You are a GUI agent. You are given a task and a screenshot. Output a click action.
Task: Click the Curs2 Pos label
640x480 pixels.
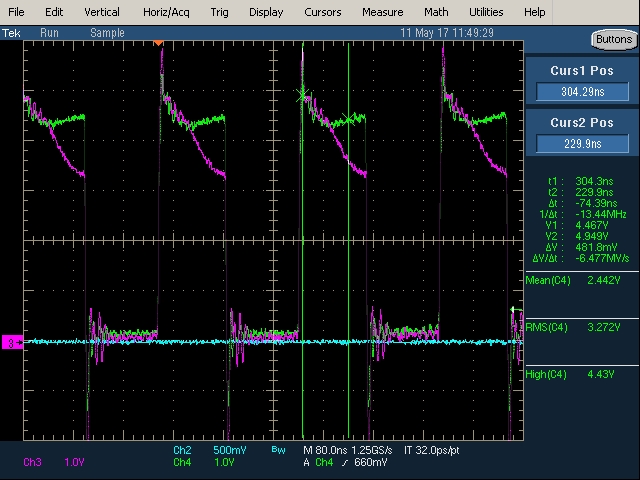tap(582, 122)
